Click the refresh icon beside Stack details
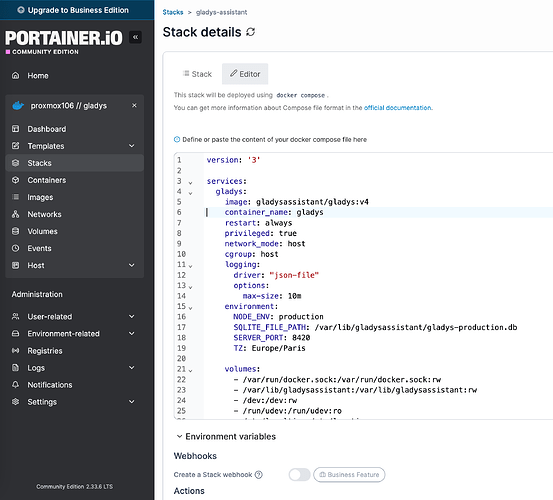The width and height of the screenshot is (553, 500). pyautogui.click(x=250, y=32)
